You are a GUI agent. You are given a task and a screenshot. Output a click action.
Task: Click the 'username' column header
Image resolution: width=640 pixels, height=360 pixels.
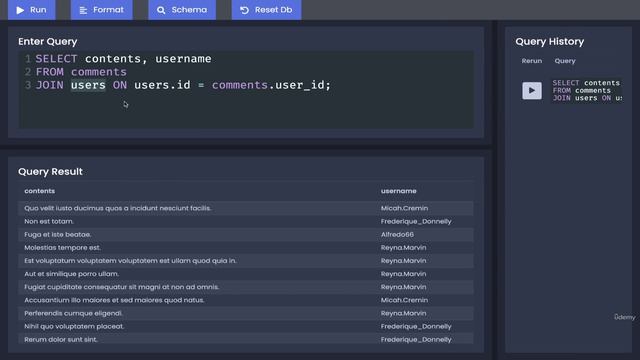click(x=399, y=191)
